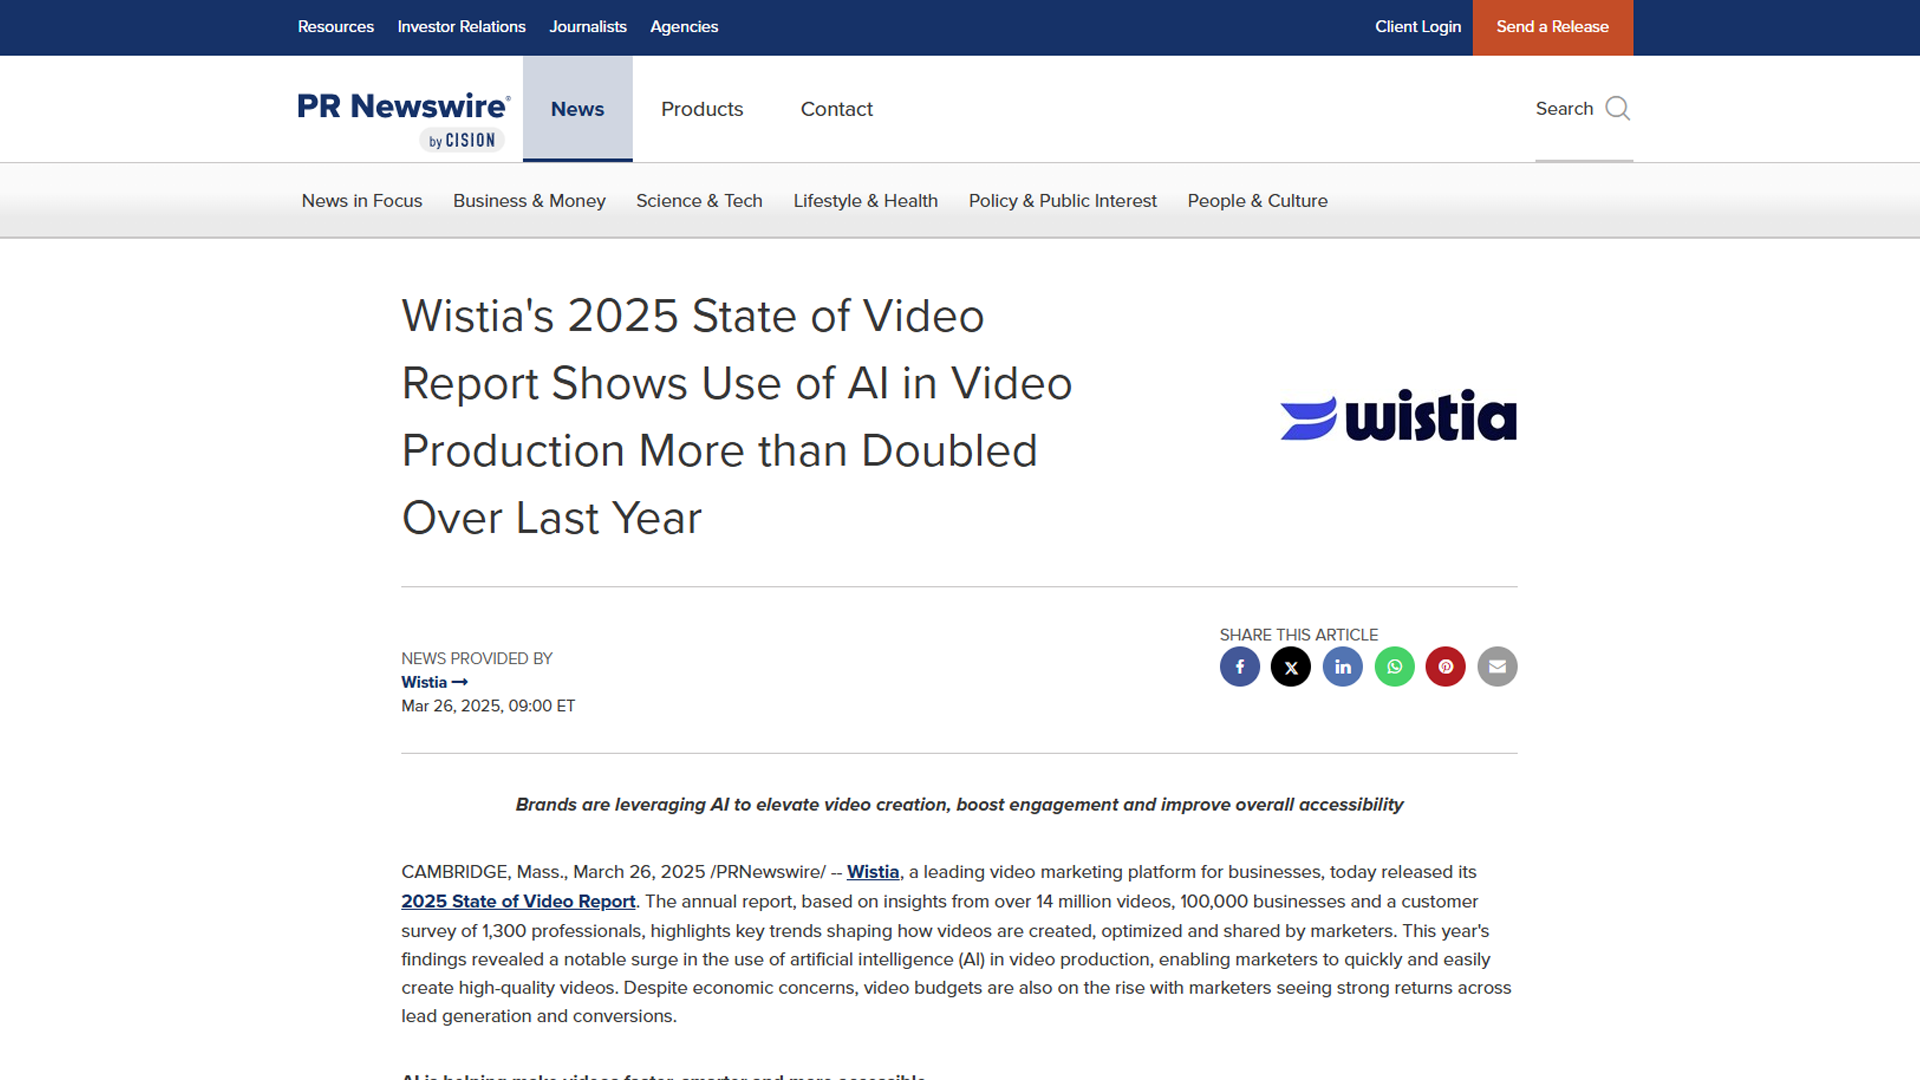Share article on X (Twitter)
This screenshot has width=1920, height=1080.
pos(1291,667)
